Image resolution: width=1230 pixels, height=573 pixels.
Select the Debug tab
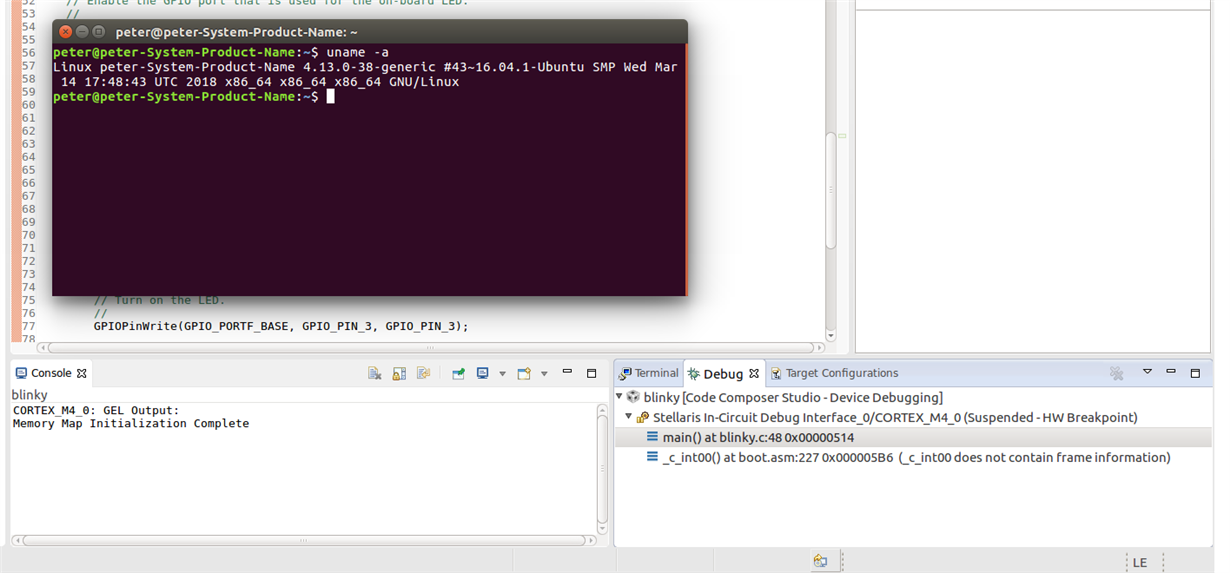(x=723, y=374)
